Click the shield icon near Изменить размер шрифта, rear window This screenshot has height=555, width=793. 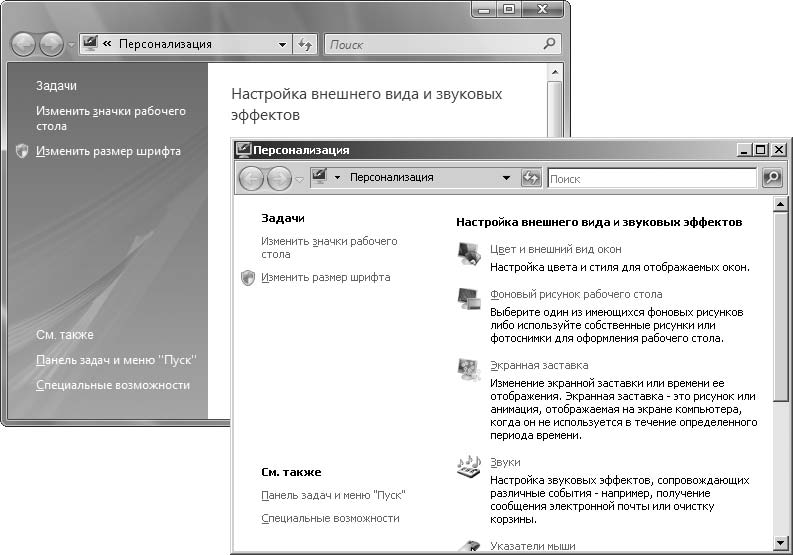click(22, 151)
